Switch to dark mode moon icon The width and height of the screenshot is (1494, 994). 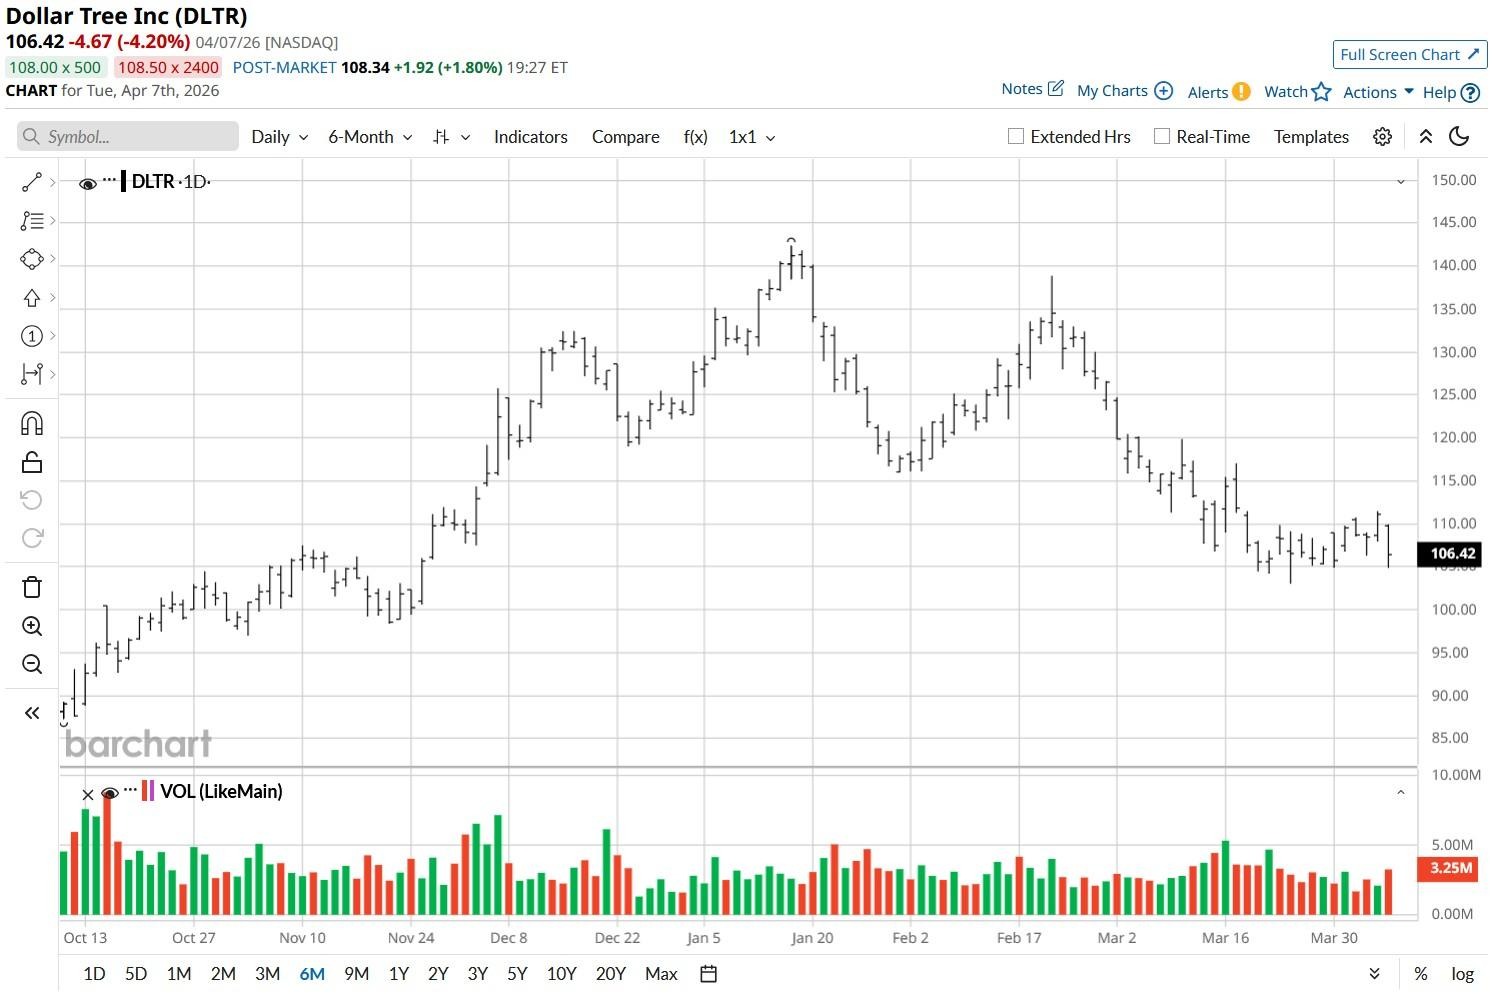(1459, 137)
